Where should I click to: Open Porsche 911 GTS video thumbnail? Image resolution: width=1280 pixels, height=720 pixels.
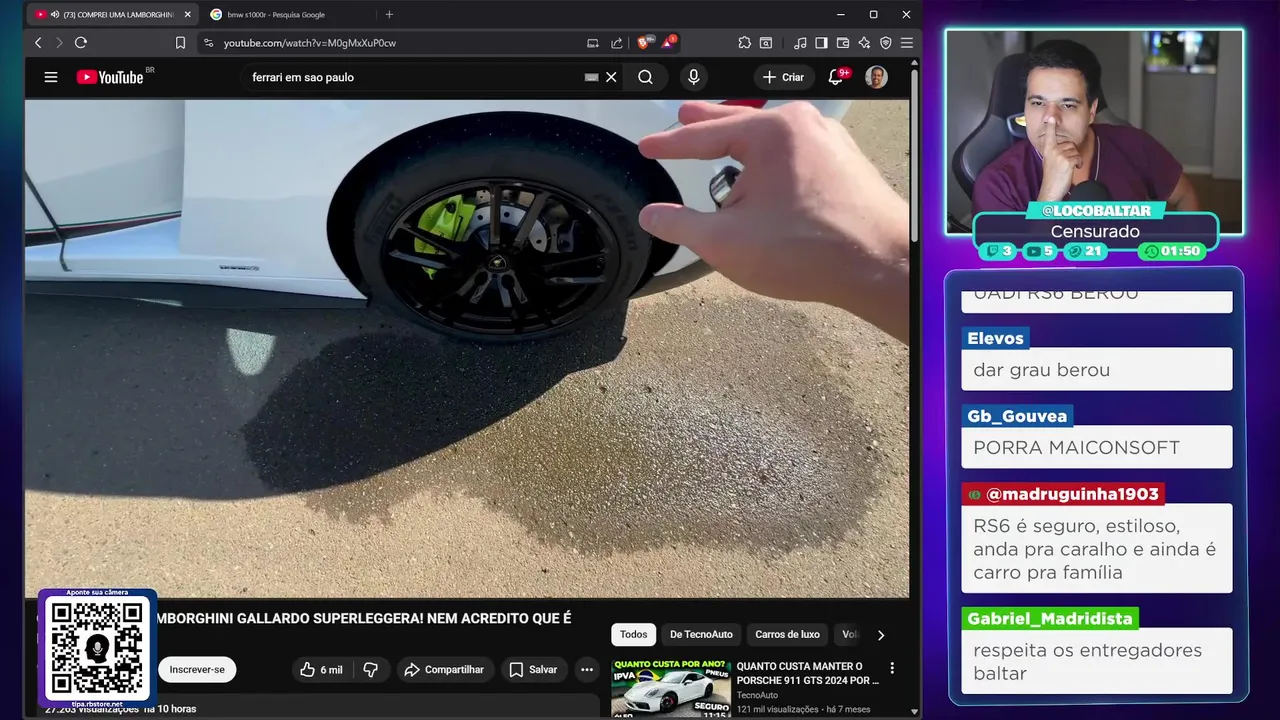671,687
